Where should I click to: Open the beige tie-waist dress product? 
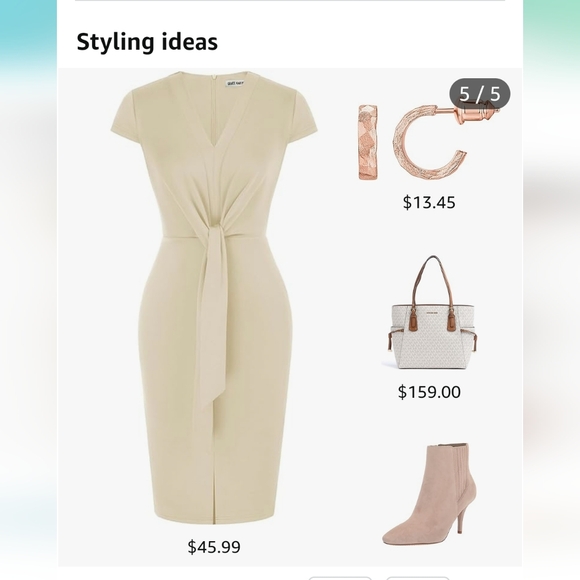[x=214, y=298]
